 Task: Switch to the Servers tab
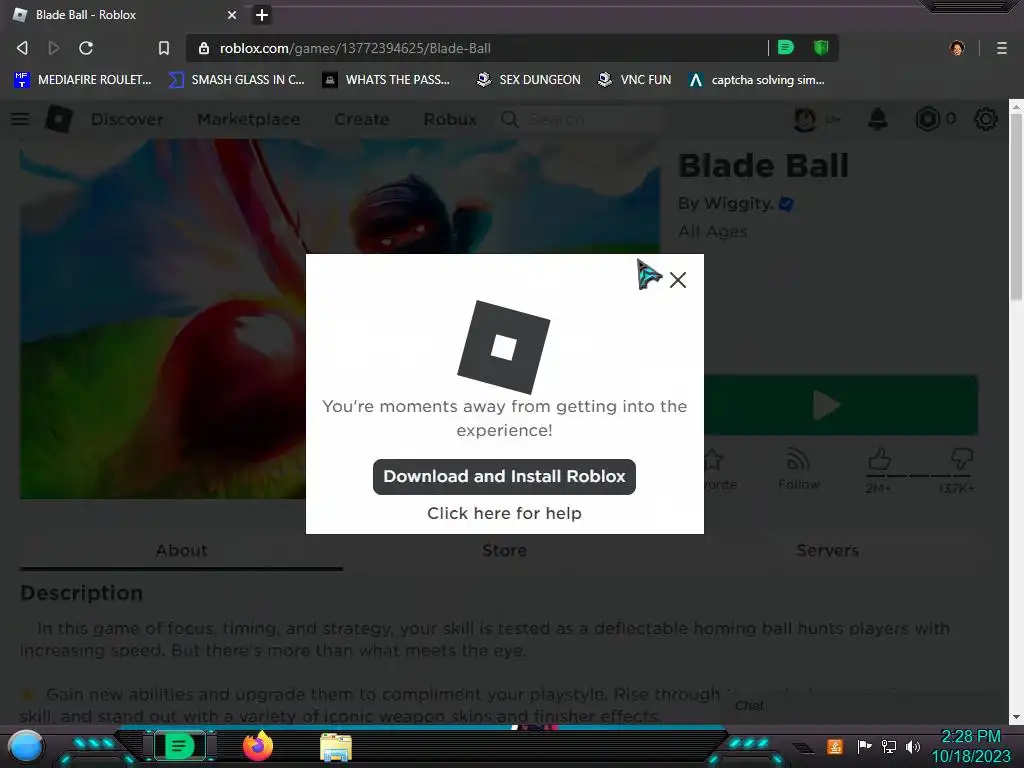pos(827,551)
